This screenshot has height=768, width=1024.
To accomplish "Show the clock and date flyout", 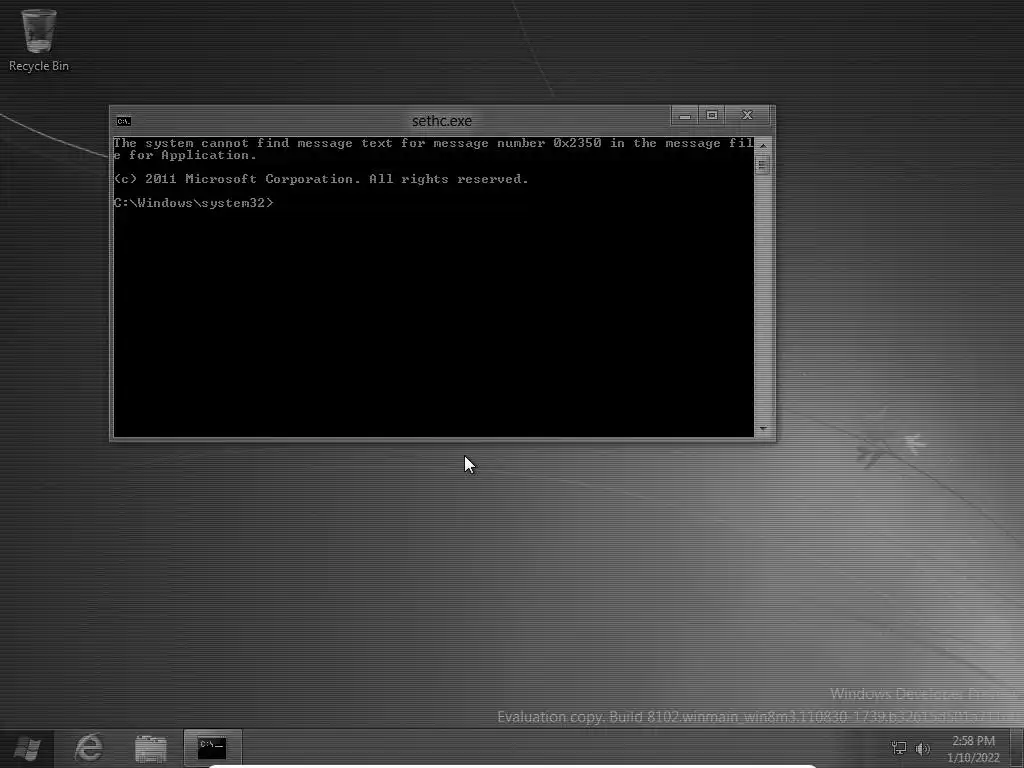I will 974,749.
